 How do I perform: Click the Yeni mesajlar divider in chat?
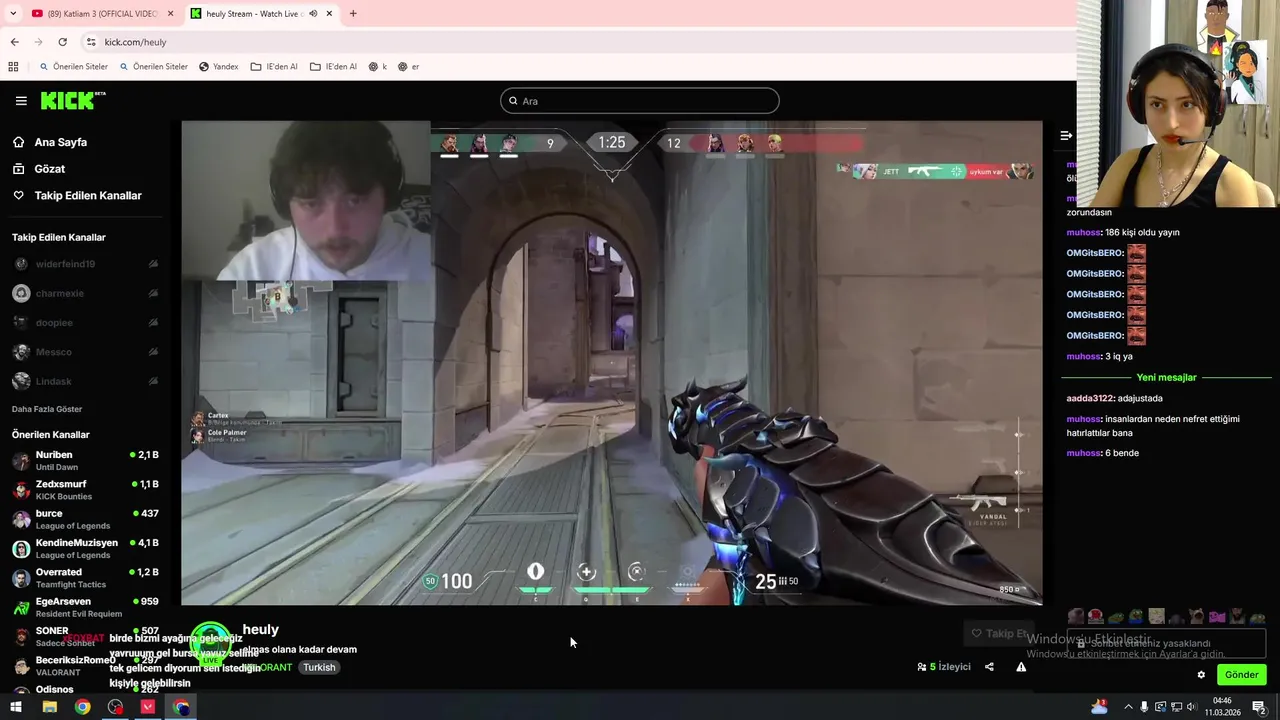1166,378
